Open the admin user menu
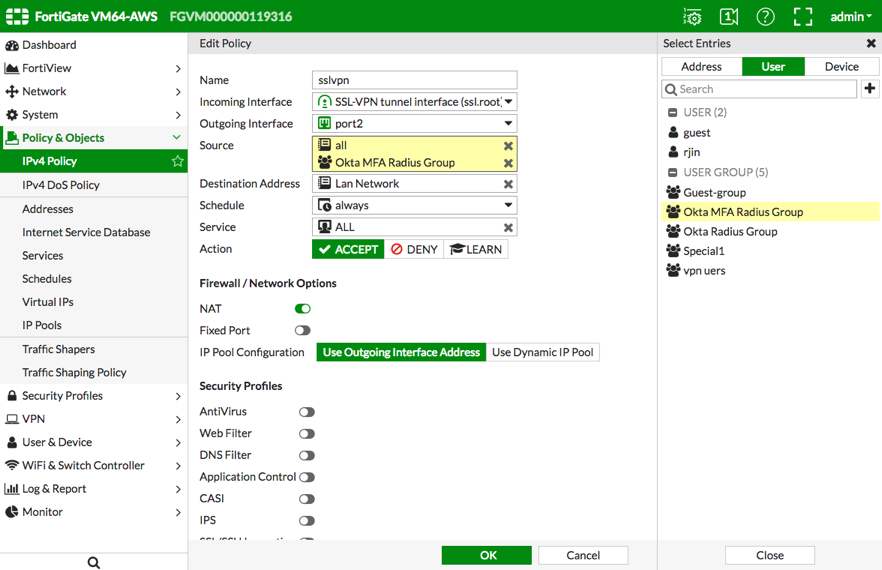The image size is (882, 570). pyautogui.click(x=850, y=17)
